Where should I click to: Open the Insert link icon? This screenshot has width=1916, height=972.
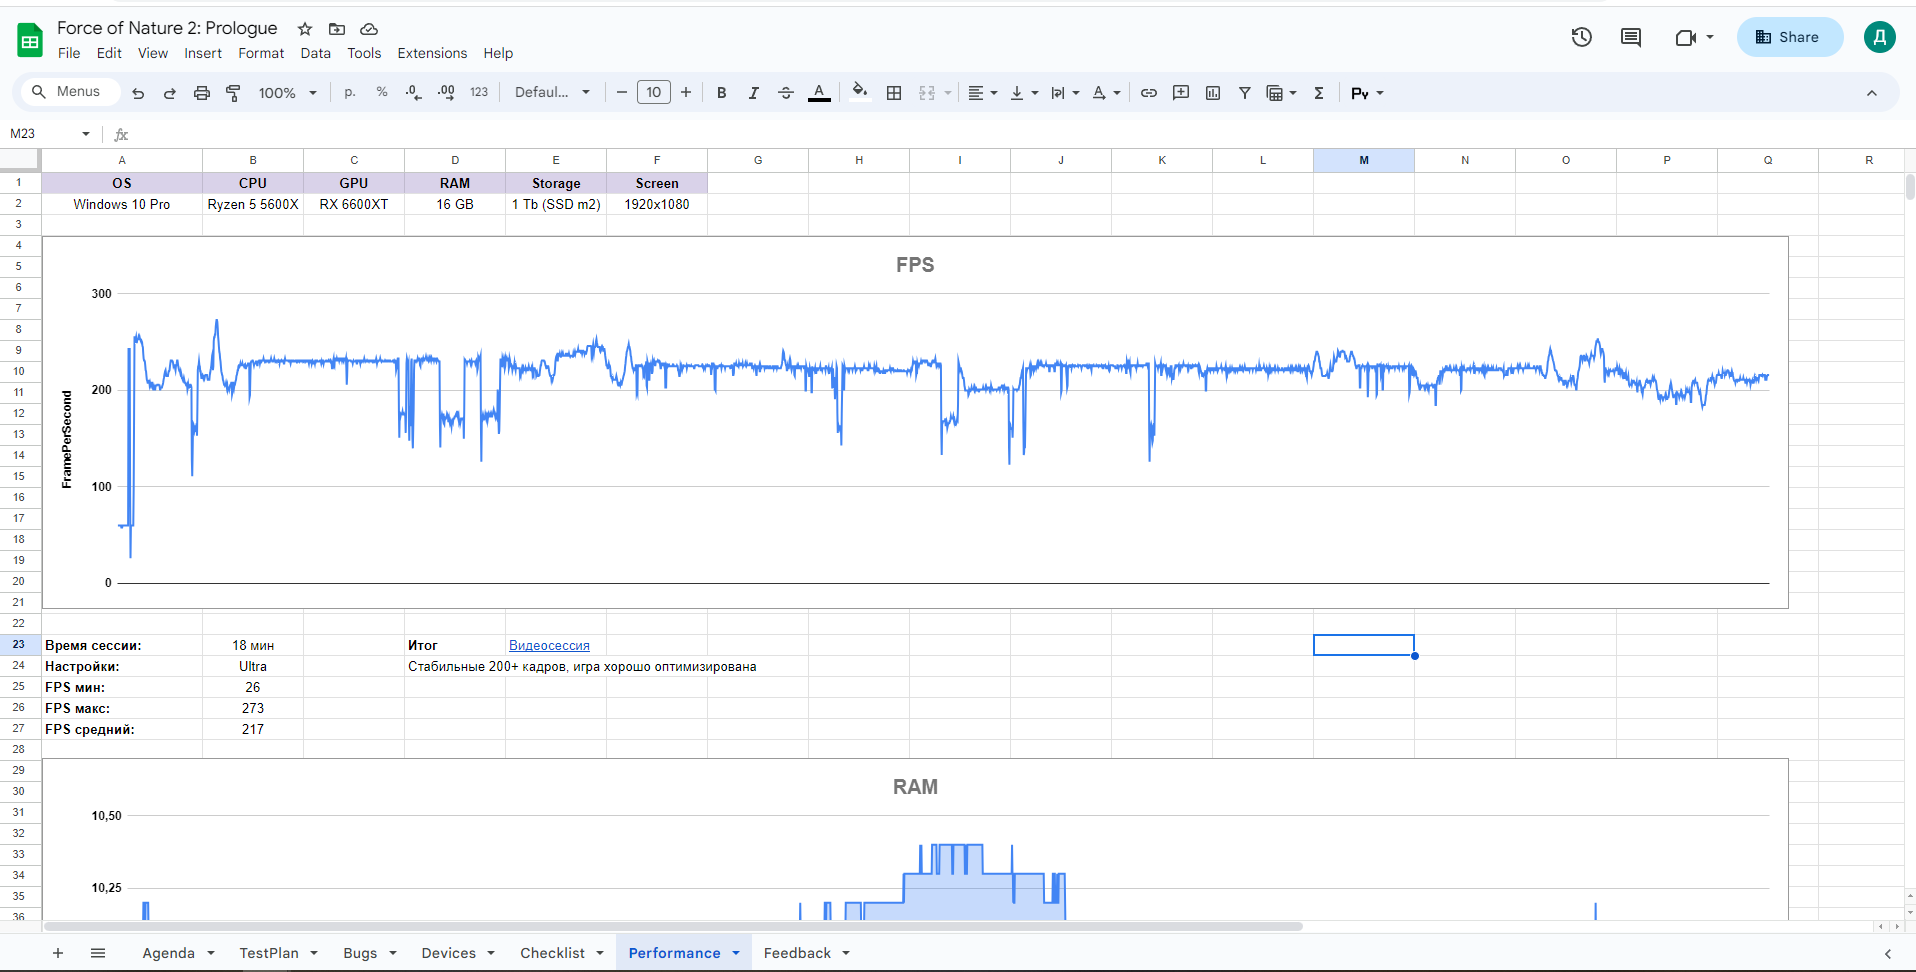(1149, 93)
